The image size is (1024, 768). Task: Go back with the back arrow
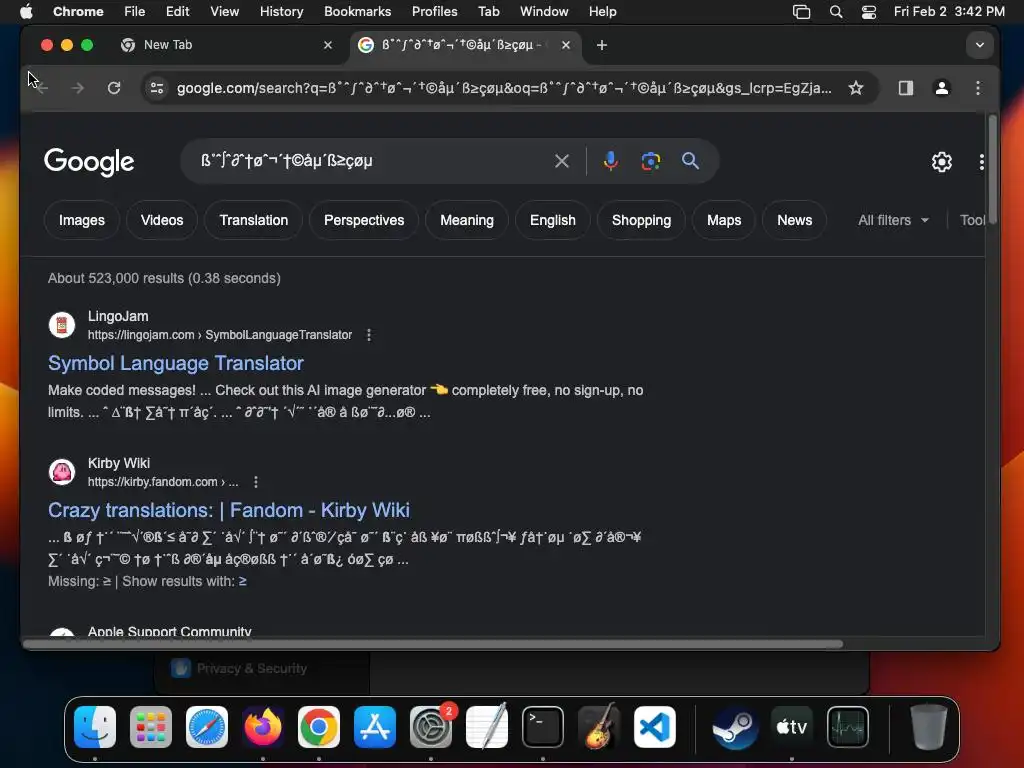click(x=42, y=88)
